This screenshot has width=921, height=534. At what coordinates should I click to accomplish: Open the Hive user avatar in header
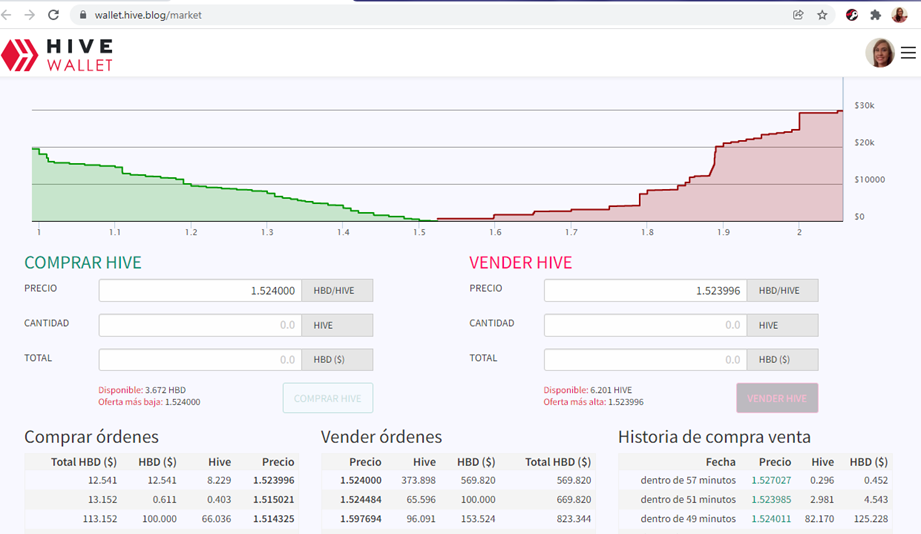pyautogui.click(x=880, y=53)
